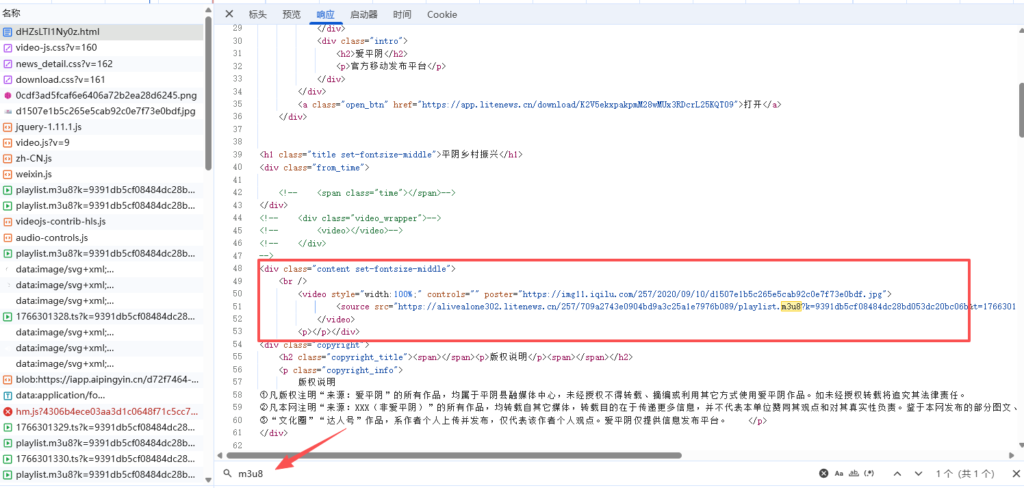This screenshot has width=1024, height=488.
Task: Click thumbnail icon beside the d1507e1b5c jpg
Action: pyautogui.click(x=8, y=111)
